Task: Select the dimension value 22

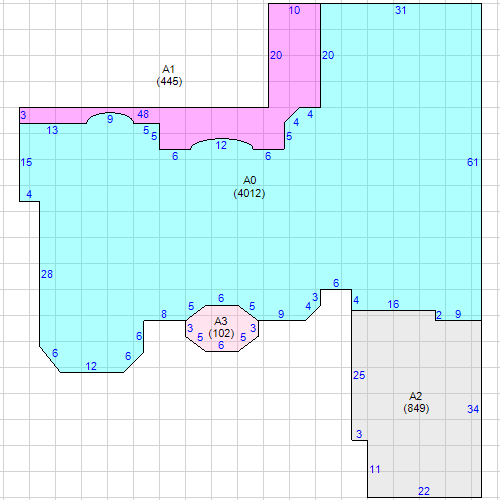Action: [x=424, y=491]
